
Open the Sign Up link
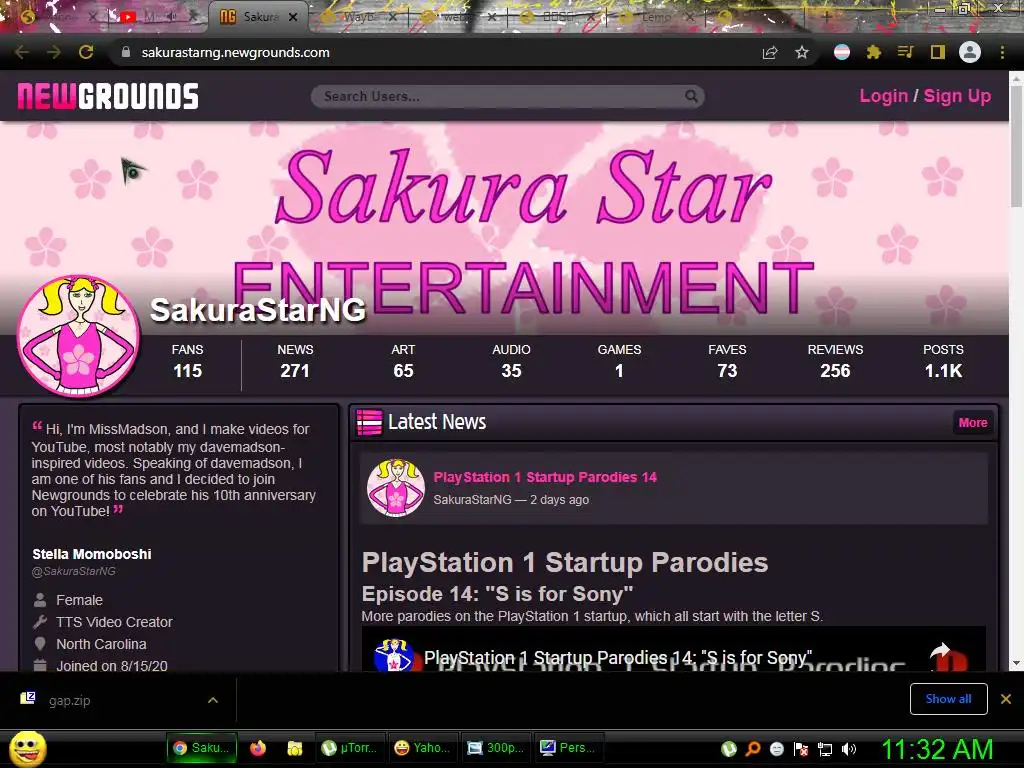point(957,96)
